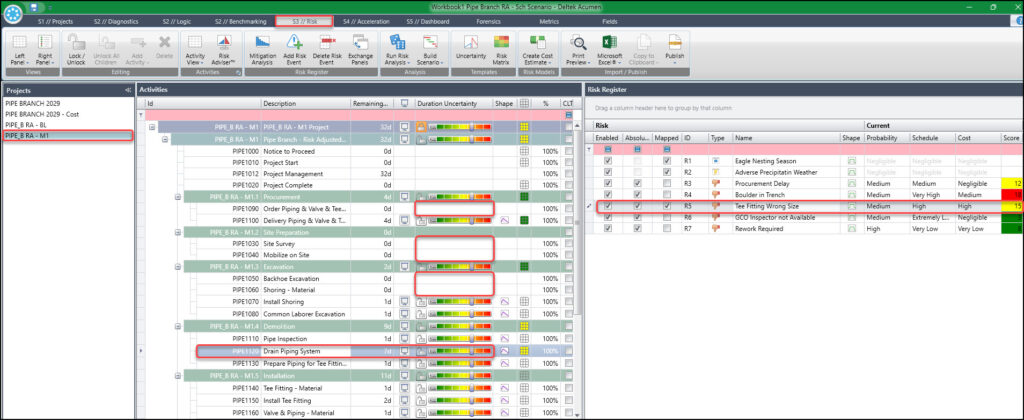
Task: Collapse the Procurement group
Action: tap(178, 197)
